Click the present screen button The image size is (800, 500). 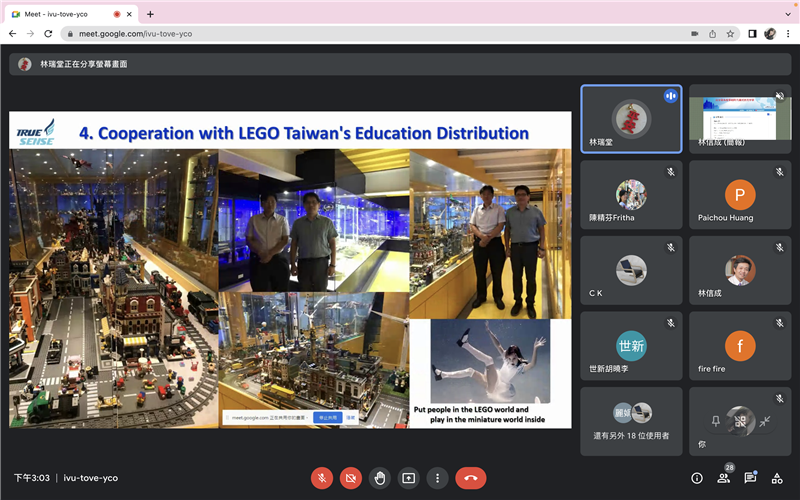click(408, 478)
